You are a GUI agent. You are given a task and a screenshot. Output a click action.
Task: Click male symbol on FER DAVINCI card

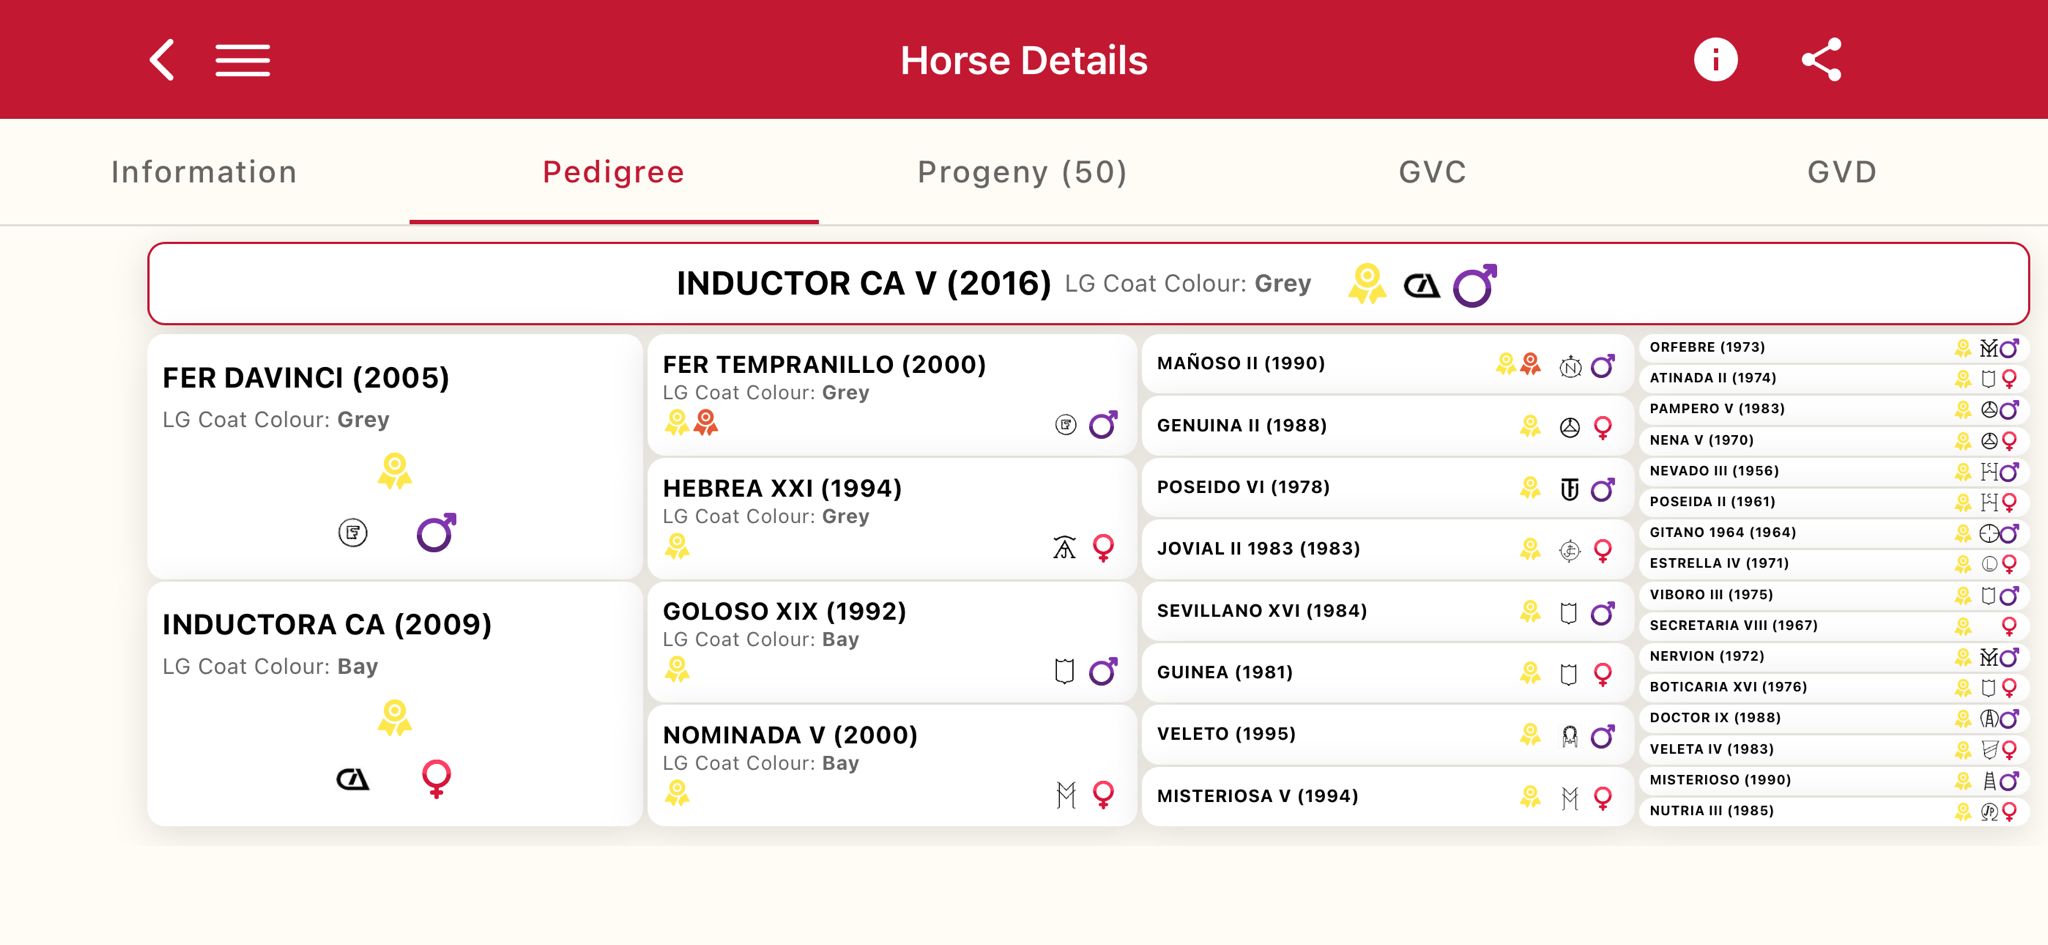pyautogui.click(x=436, y=533)
